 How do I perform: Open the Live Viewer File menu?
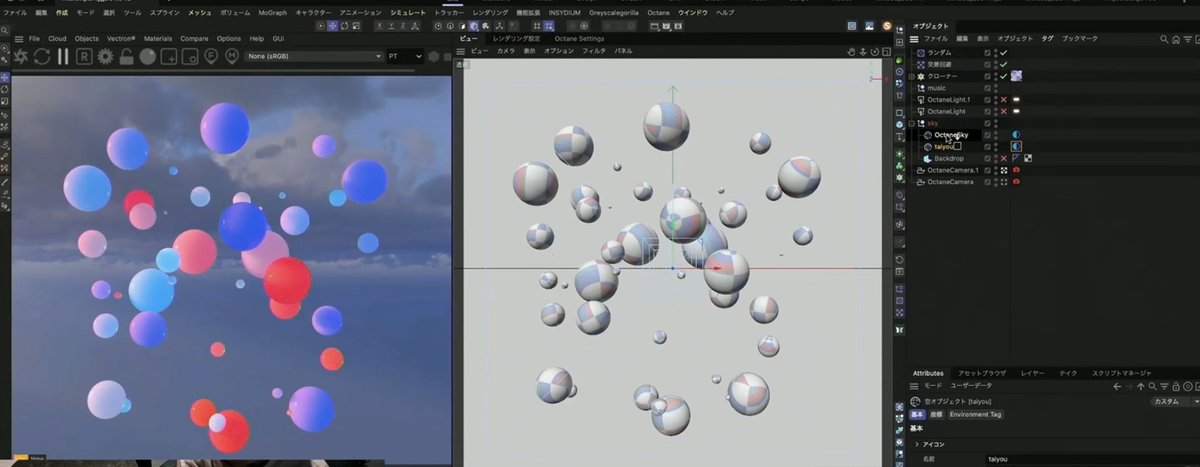click(34, 38)
